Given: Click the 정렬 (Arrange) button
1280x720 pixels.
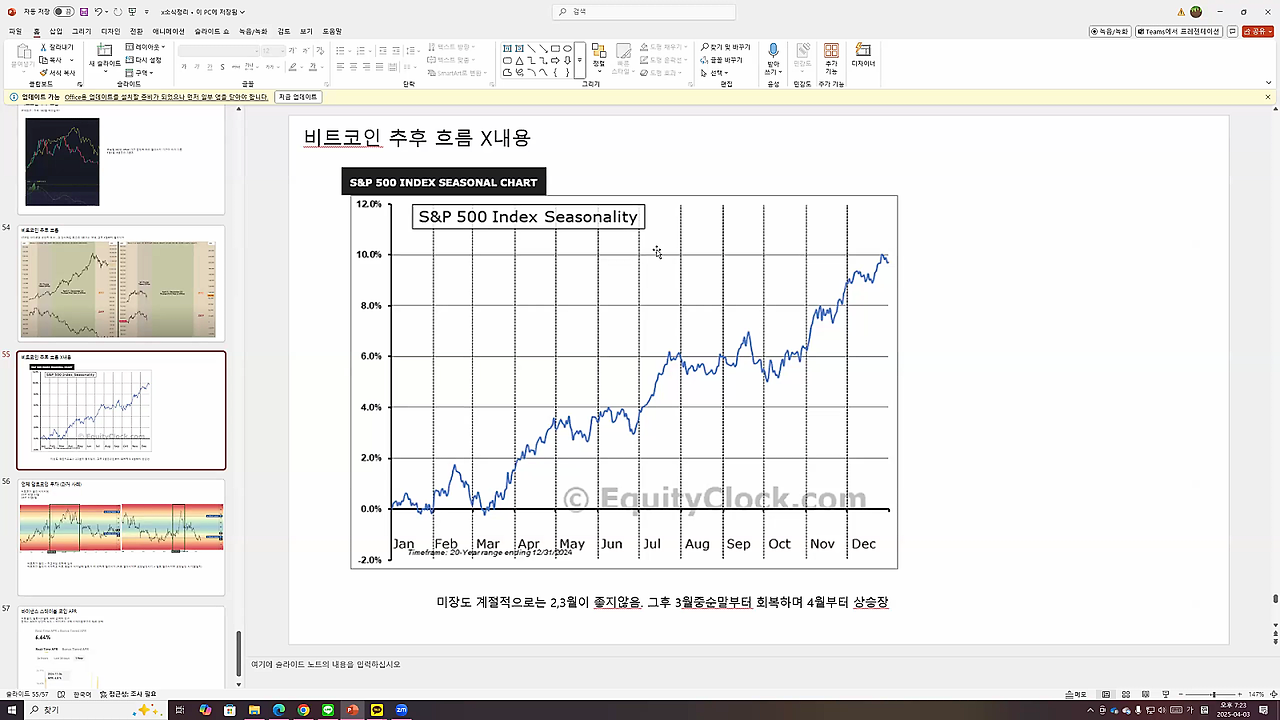Looking at the screenshot, I should pos(599,55).
